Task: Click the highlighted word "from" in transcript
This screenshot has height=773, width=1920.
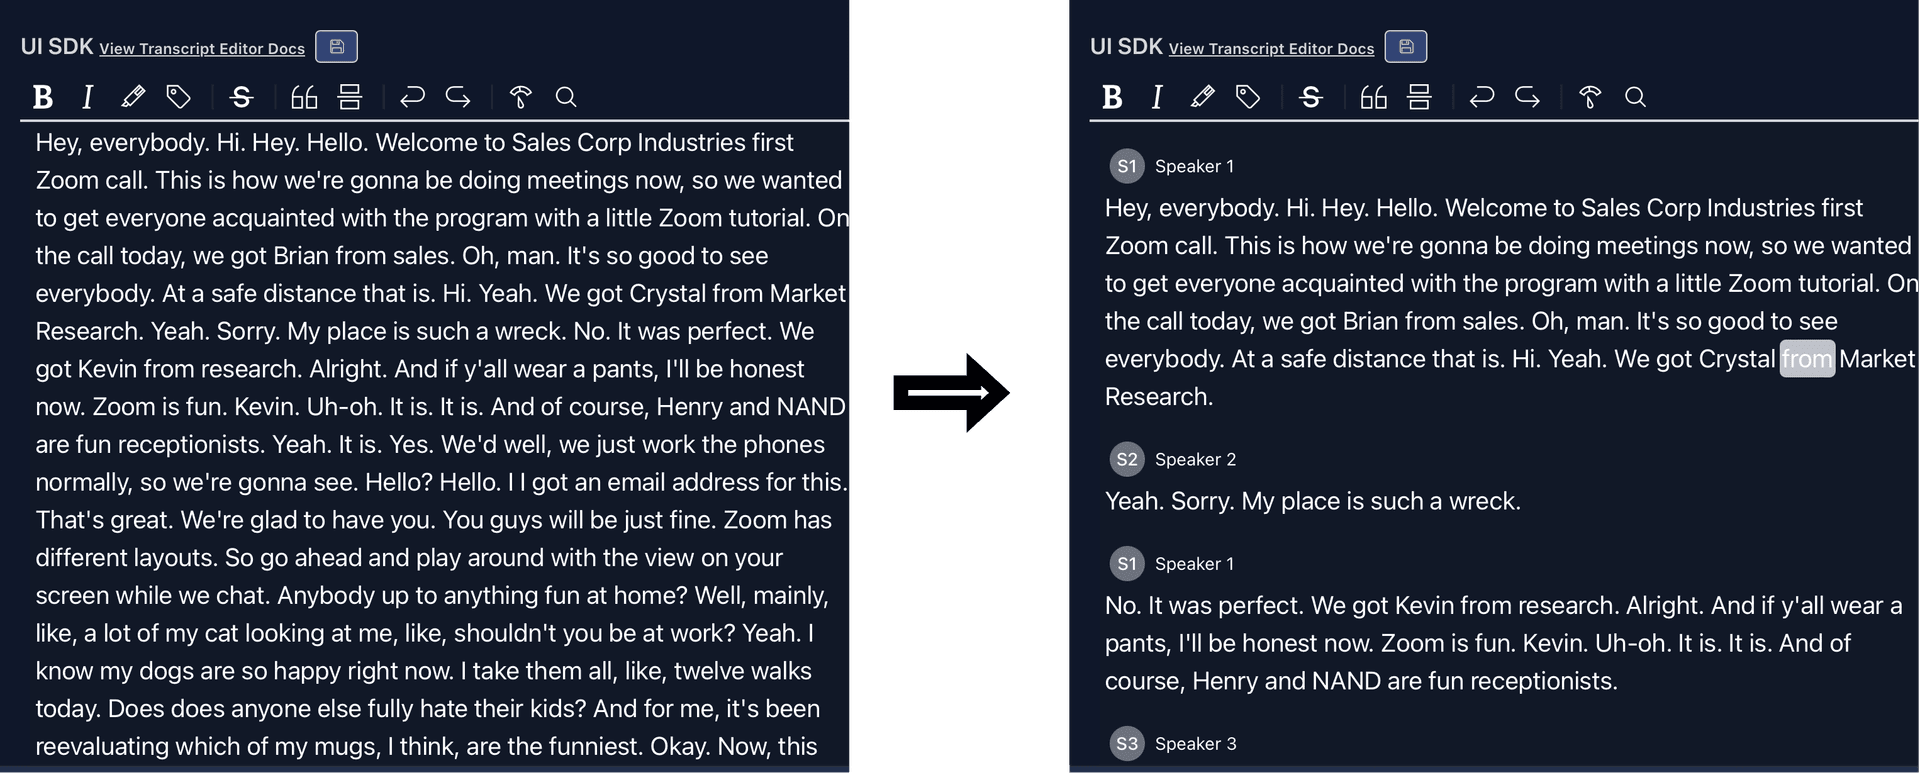Action: pos(1807,359)
